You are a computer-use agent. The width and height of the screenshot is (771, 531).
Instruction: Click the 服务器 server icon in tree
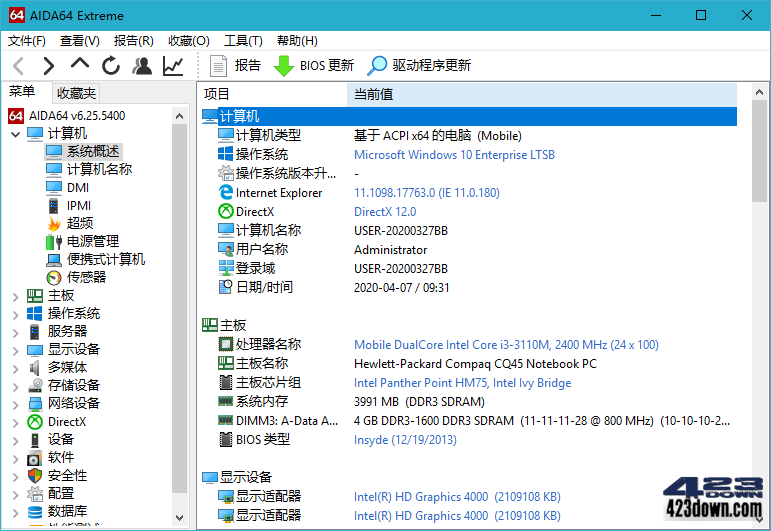click(35, 331)
